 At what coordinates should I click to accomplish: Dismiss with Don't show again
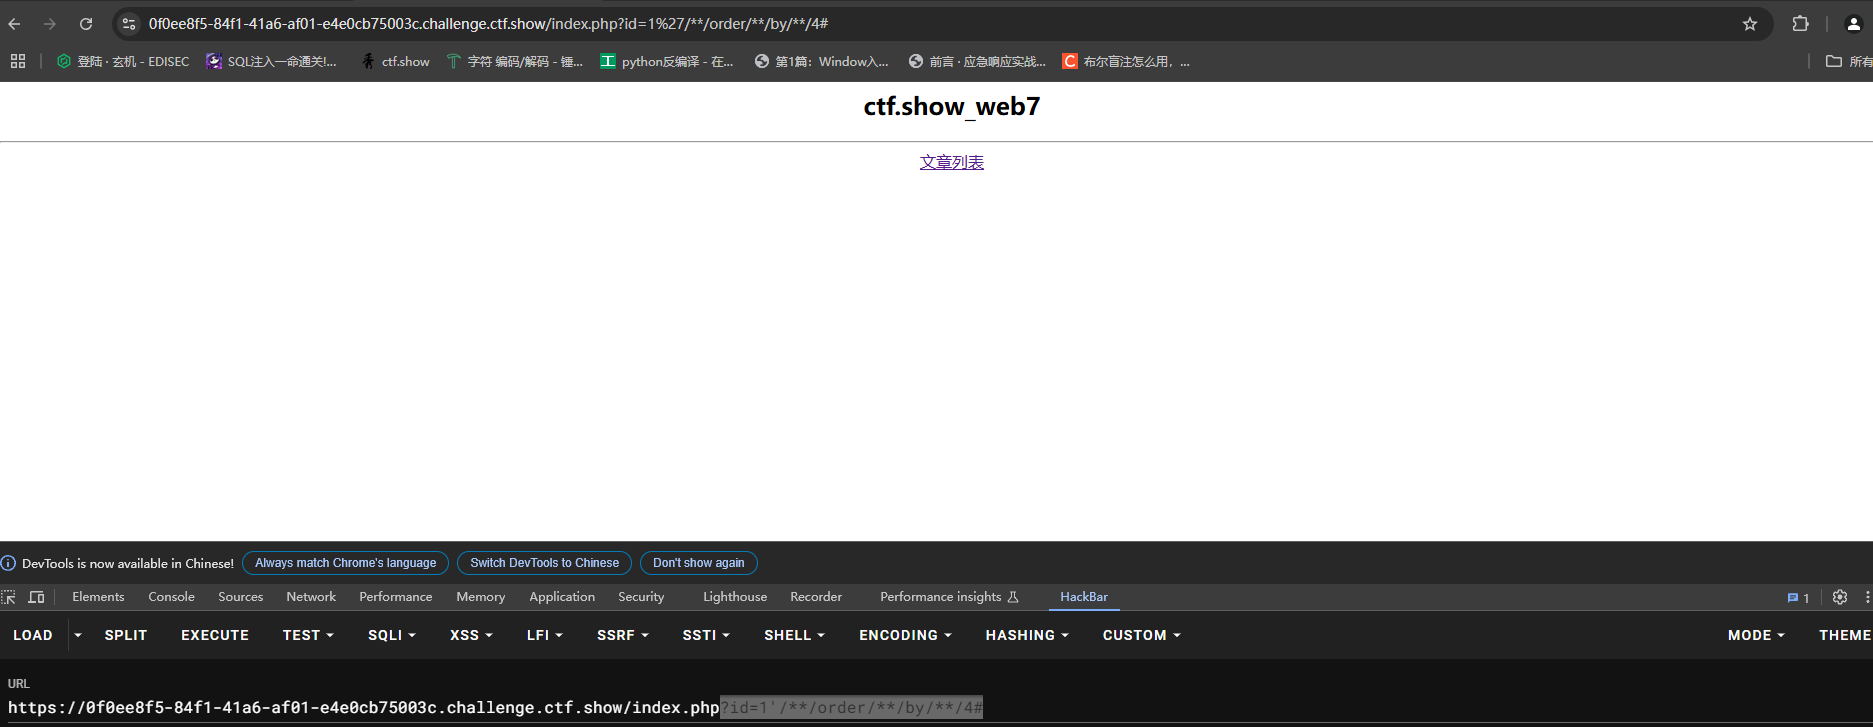click(x=699, y=563)
